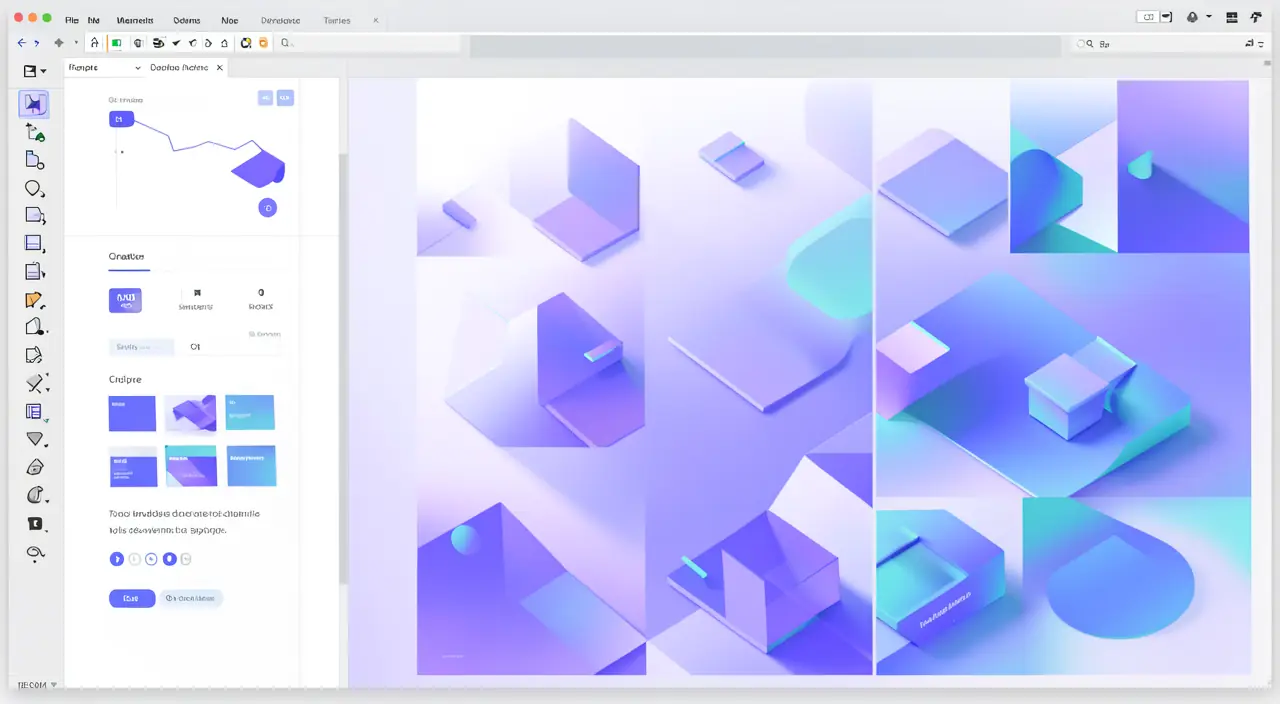The width and height of the screenshot is (1280, 704).
Task: Close the top tab with its X
Action: coord(376,20)
